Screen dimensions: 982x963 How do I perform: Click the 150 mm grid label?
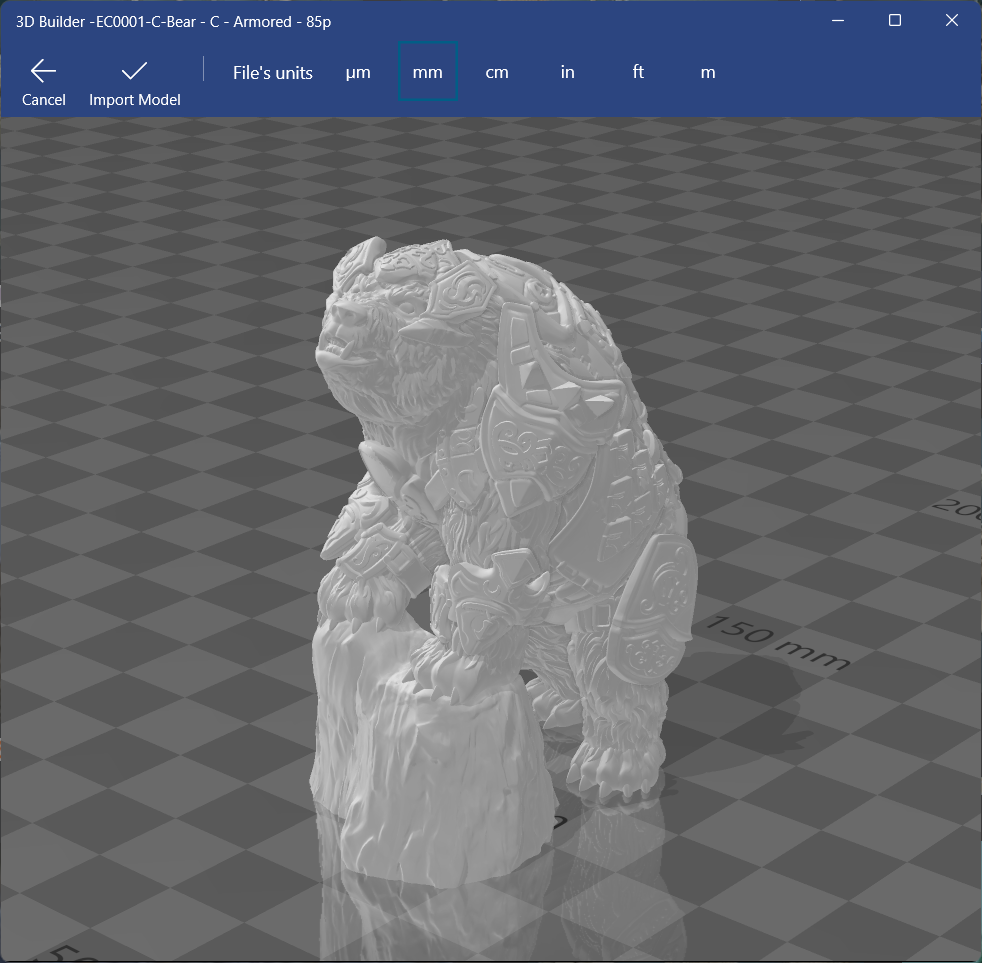point(778,643)
